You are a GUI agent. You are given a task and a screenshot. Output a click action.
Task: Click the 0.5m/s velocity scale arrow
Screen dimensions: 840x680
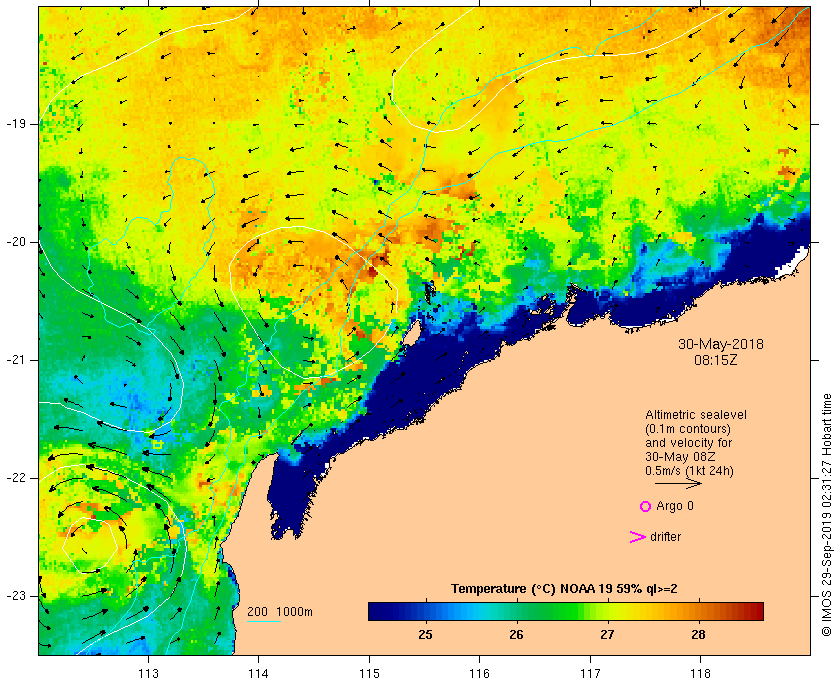tap(678, 484)
